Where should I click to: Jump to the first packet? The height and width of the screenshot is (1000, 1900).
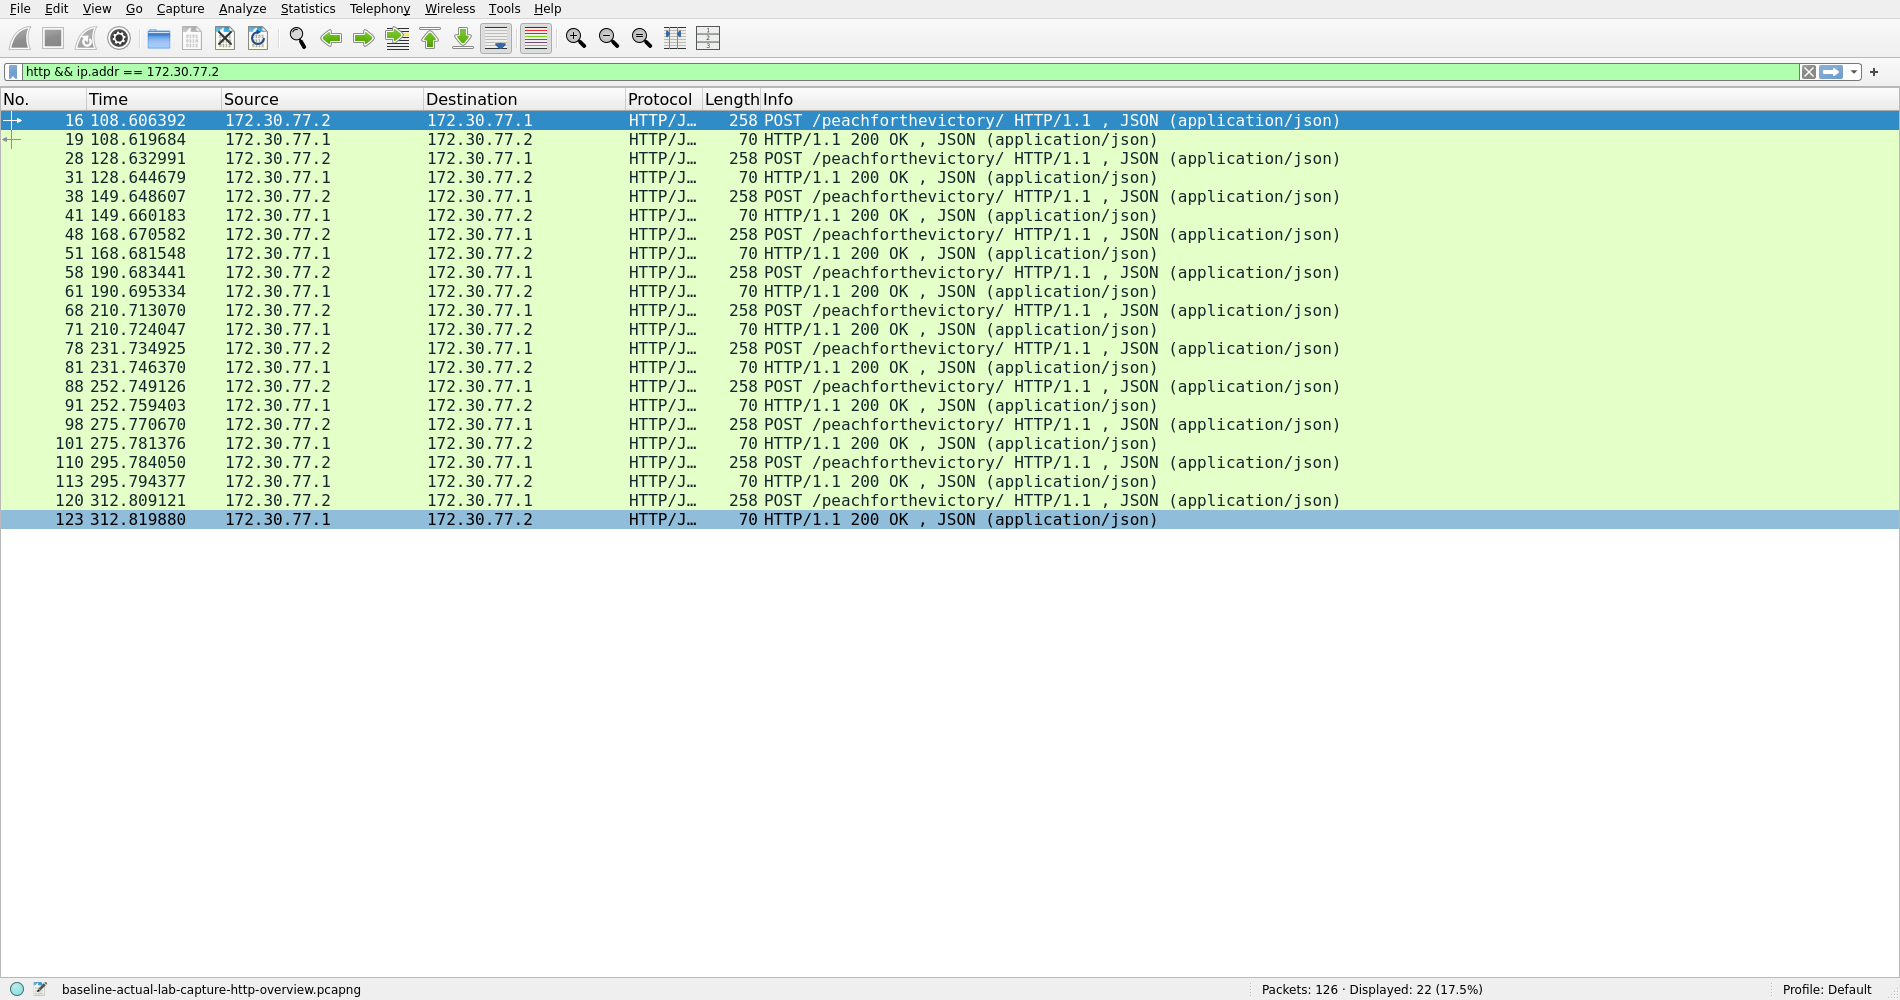click(x=430, y=38)
